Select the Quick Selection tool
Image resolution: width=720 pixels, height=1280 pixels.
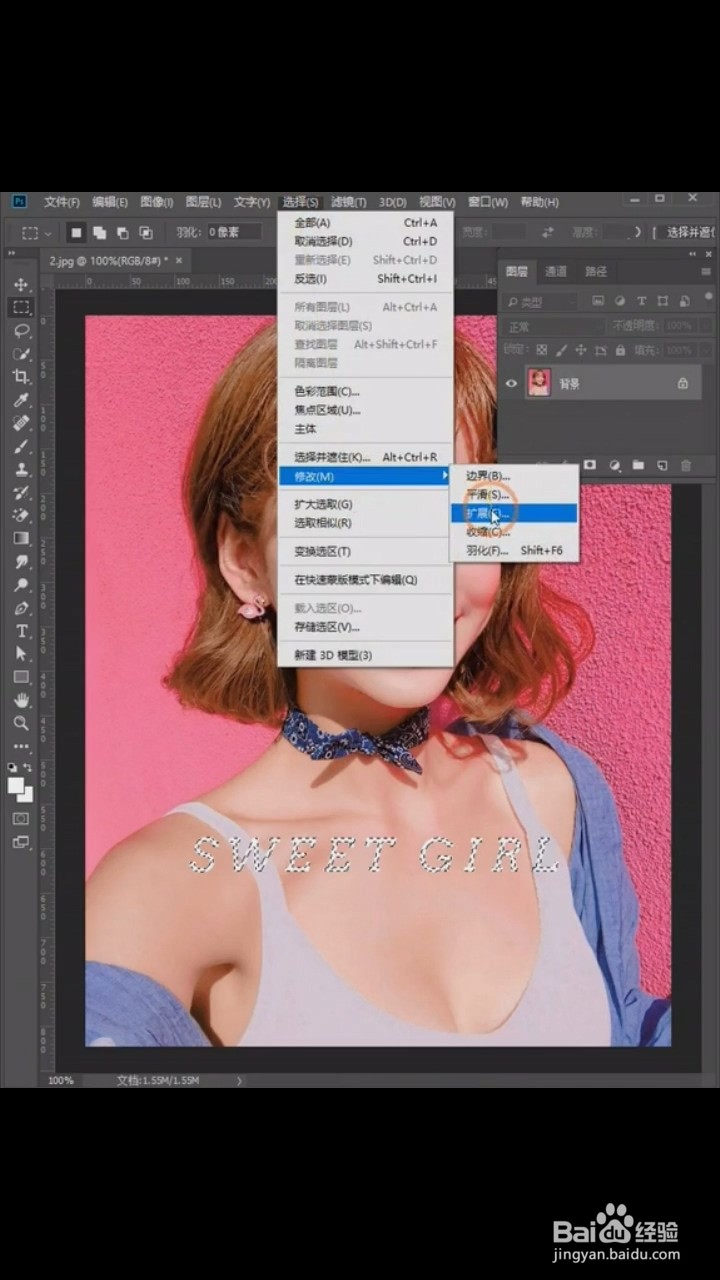point(21,353)
